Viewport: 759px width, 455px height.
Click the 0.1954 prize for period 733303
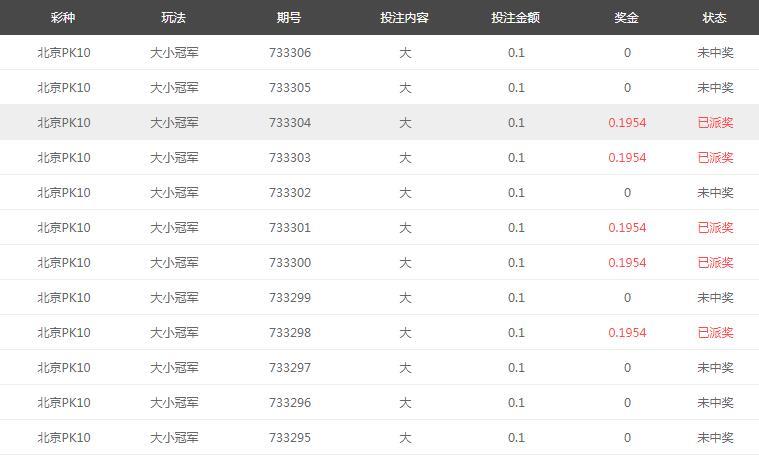coord(627,158)
